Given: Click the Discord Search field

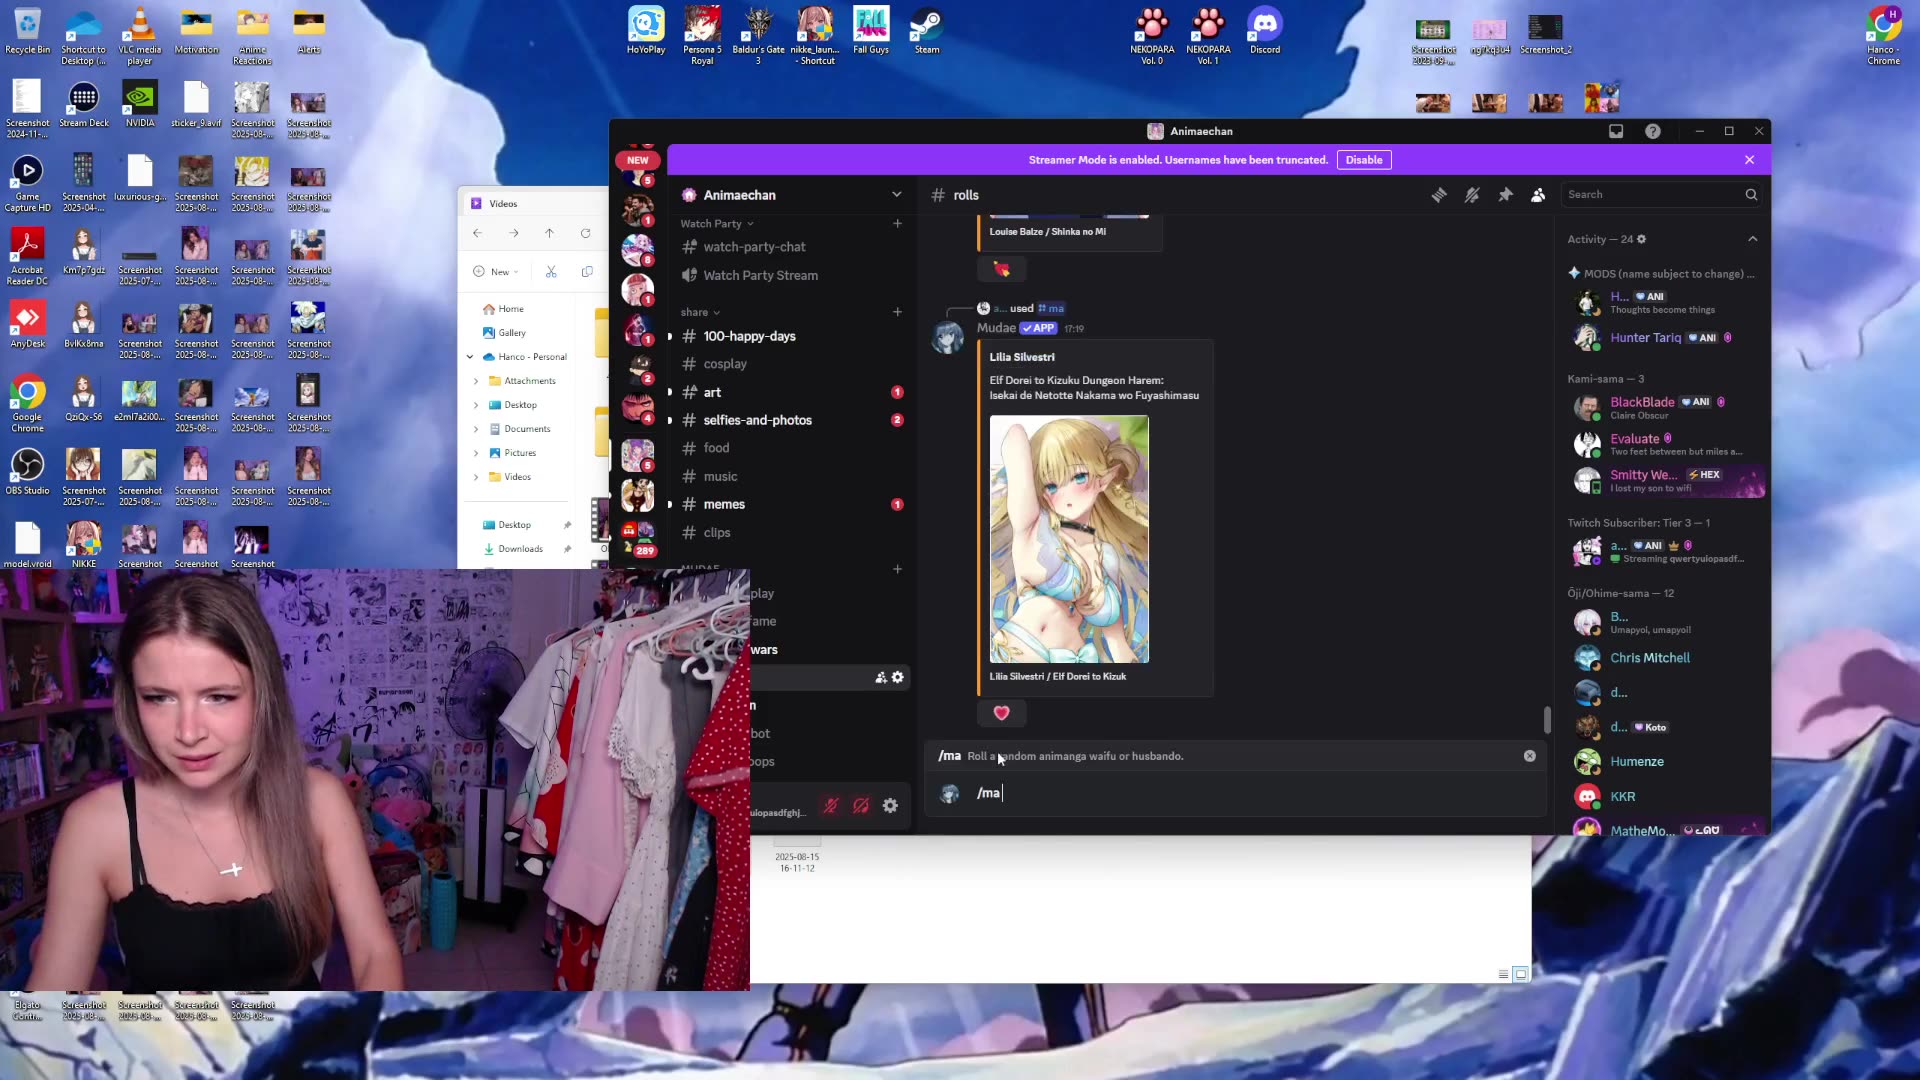Looking at the screenshot, I should (x=1650, y=195).
